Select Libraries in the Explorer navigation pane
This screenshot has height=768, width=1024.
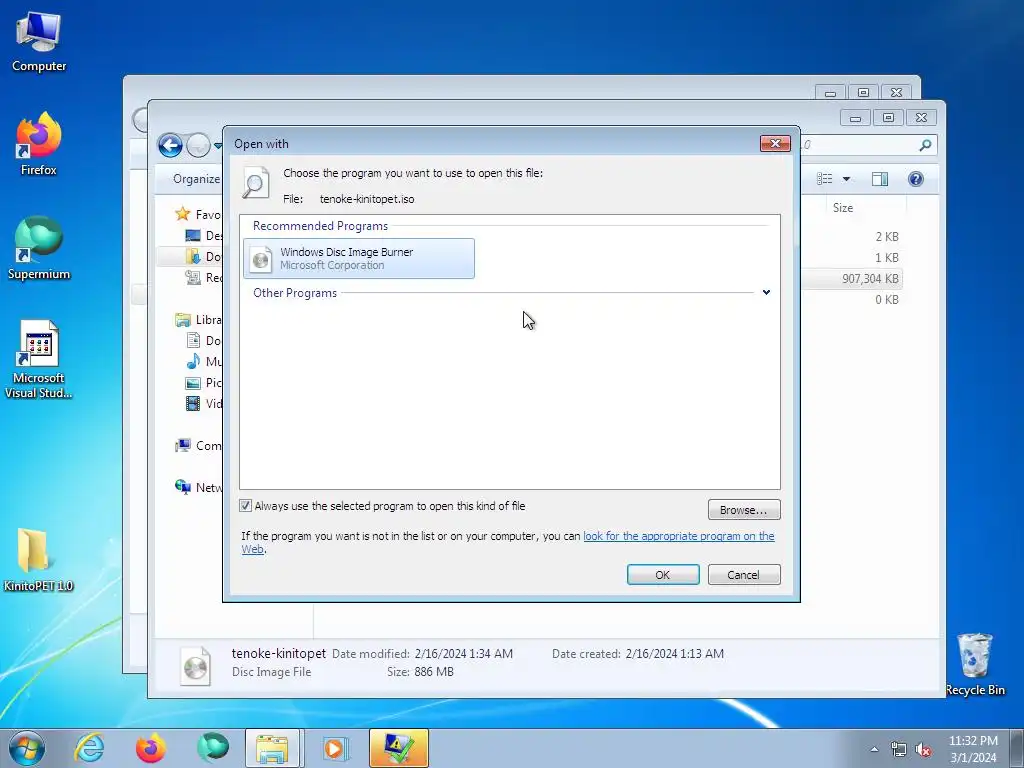[199, 319]
